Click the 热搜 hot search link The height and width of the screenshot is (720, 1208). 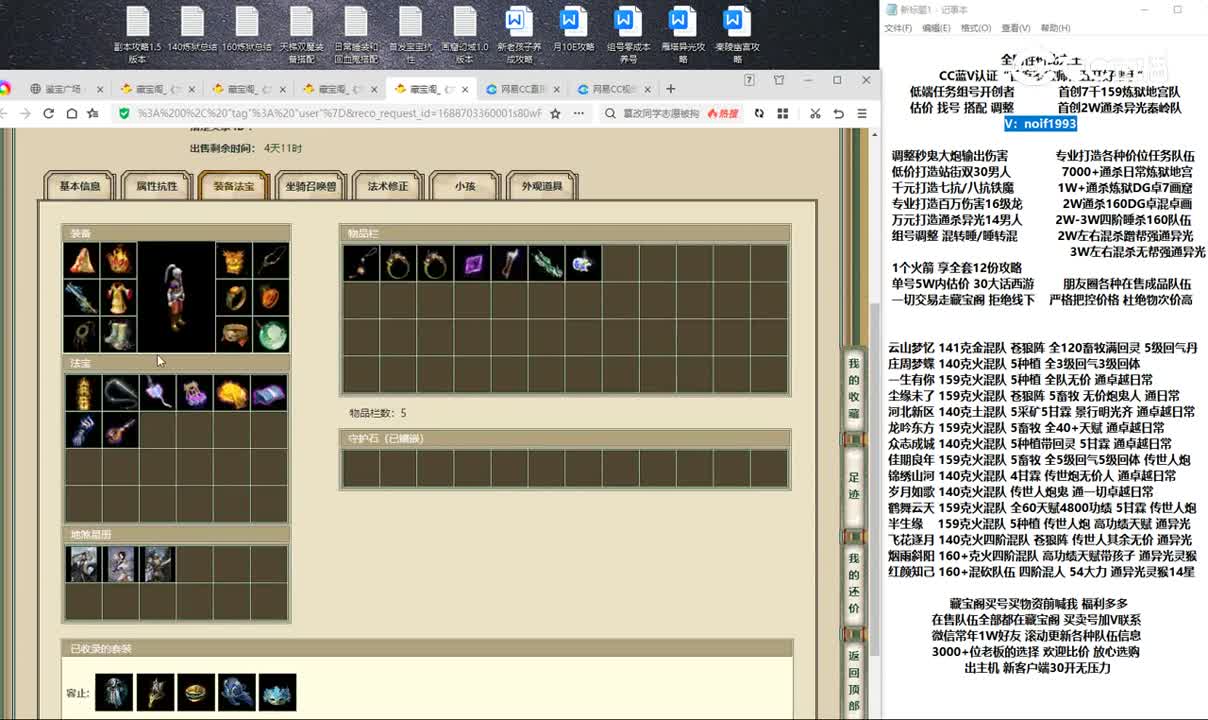722,114
